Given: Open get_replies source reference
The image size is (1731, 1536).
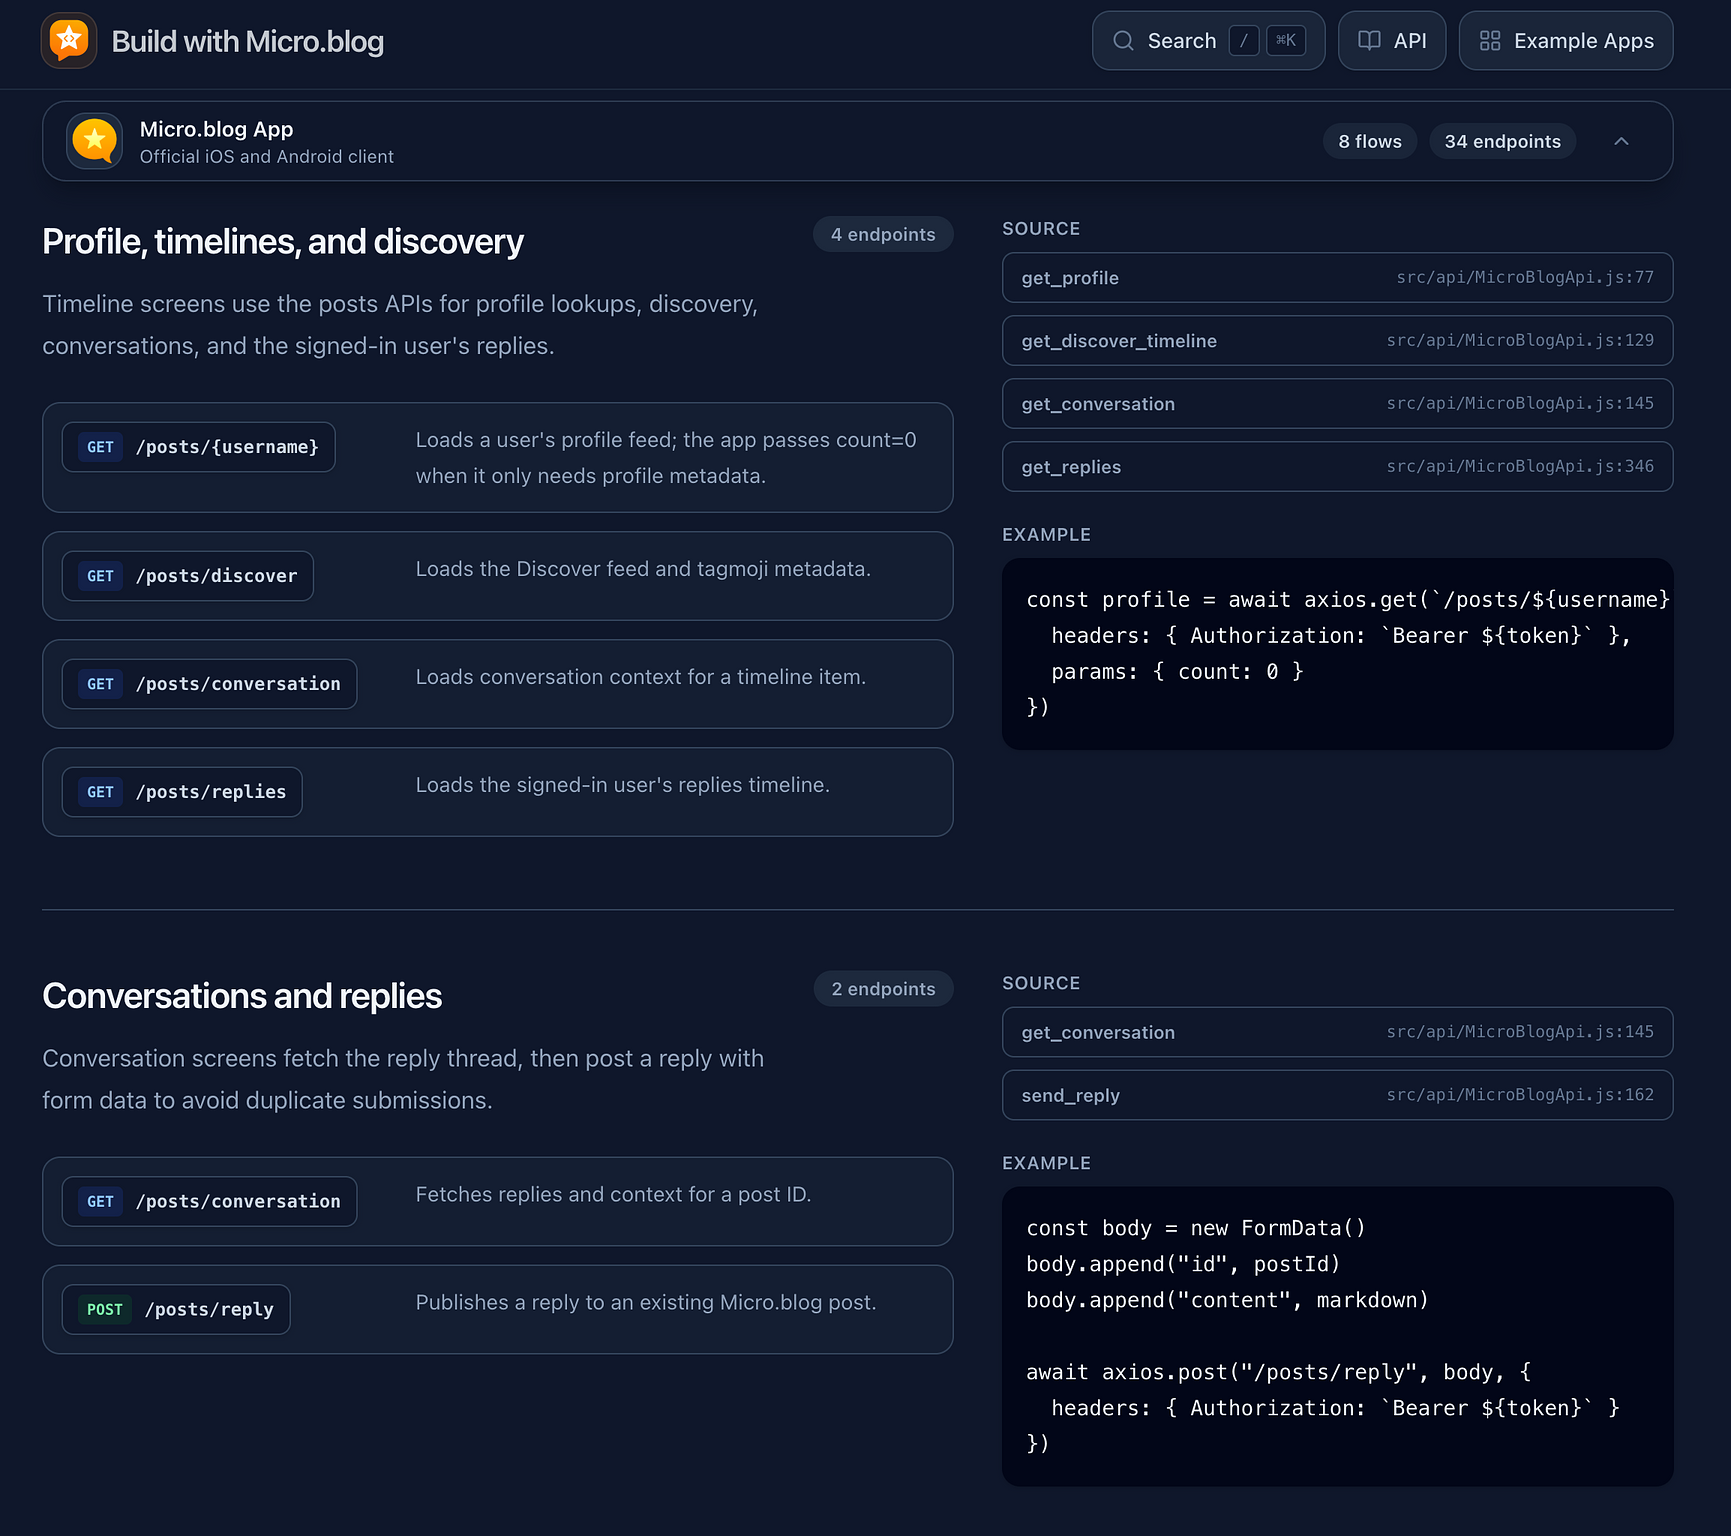Looking at the screenshot, I should [x=1337, y=467].
